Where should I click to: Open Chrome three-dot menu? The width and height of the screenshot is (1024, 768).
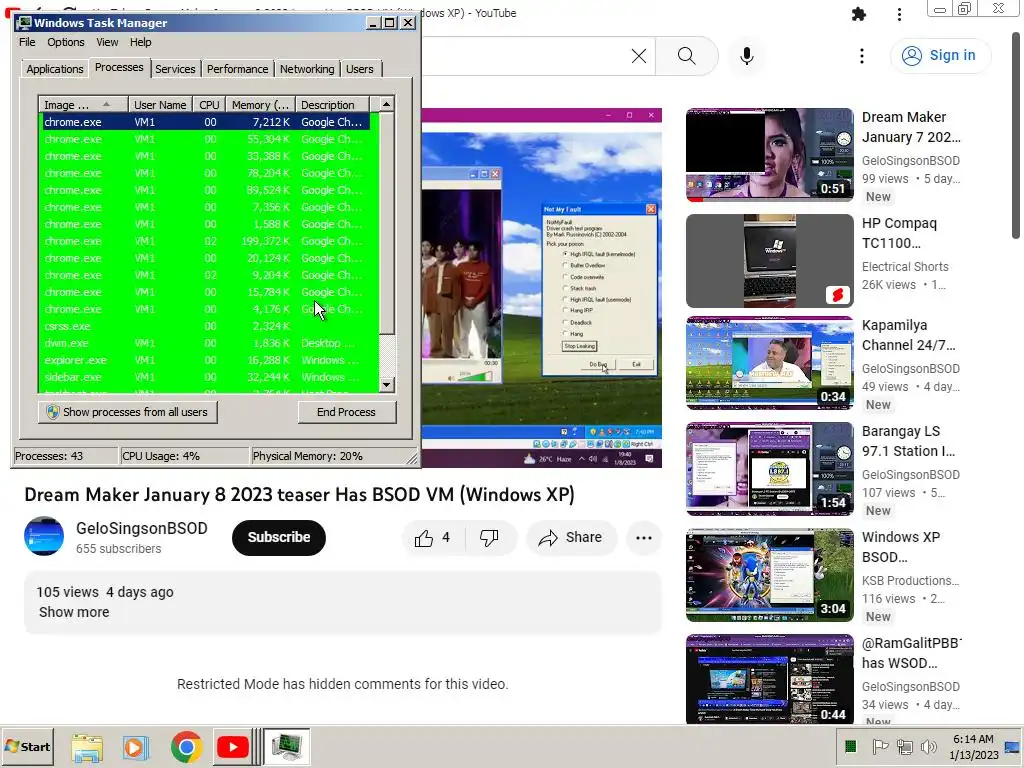(x=899, y=14)
